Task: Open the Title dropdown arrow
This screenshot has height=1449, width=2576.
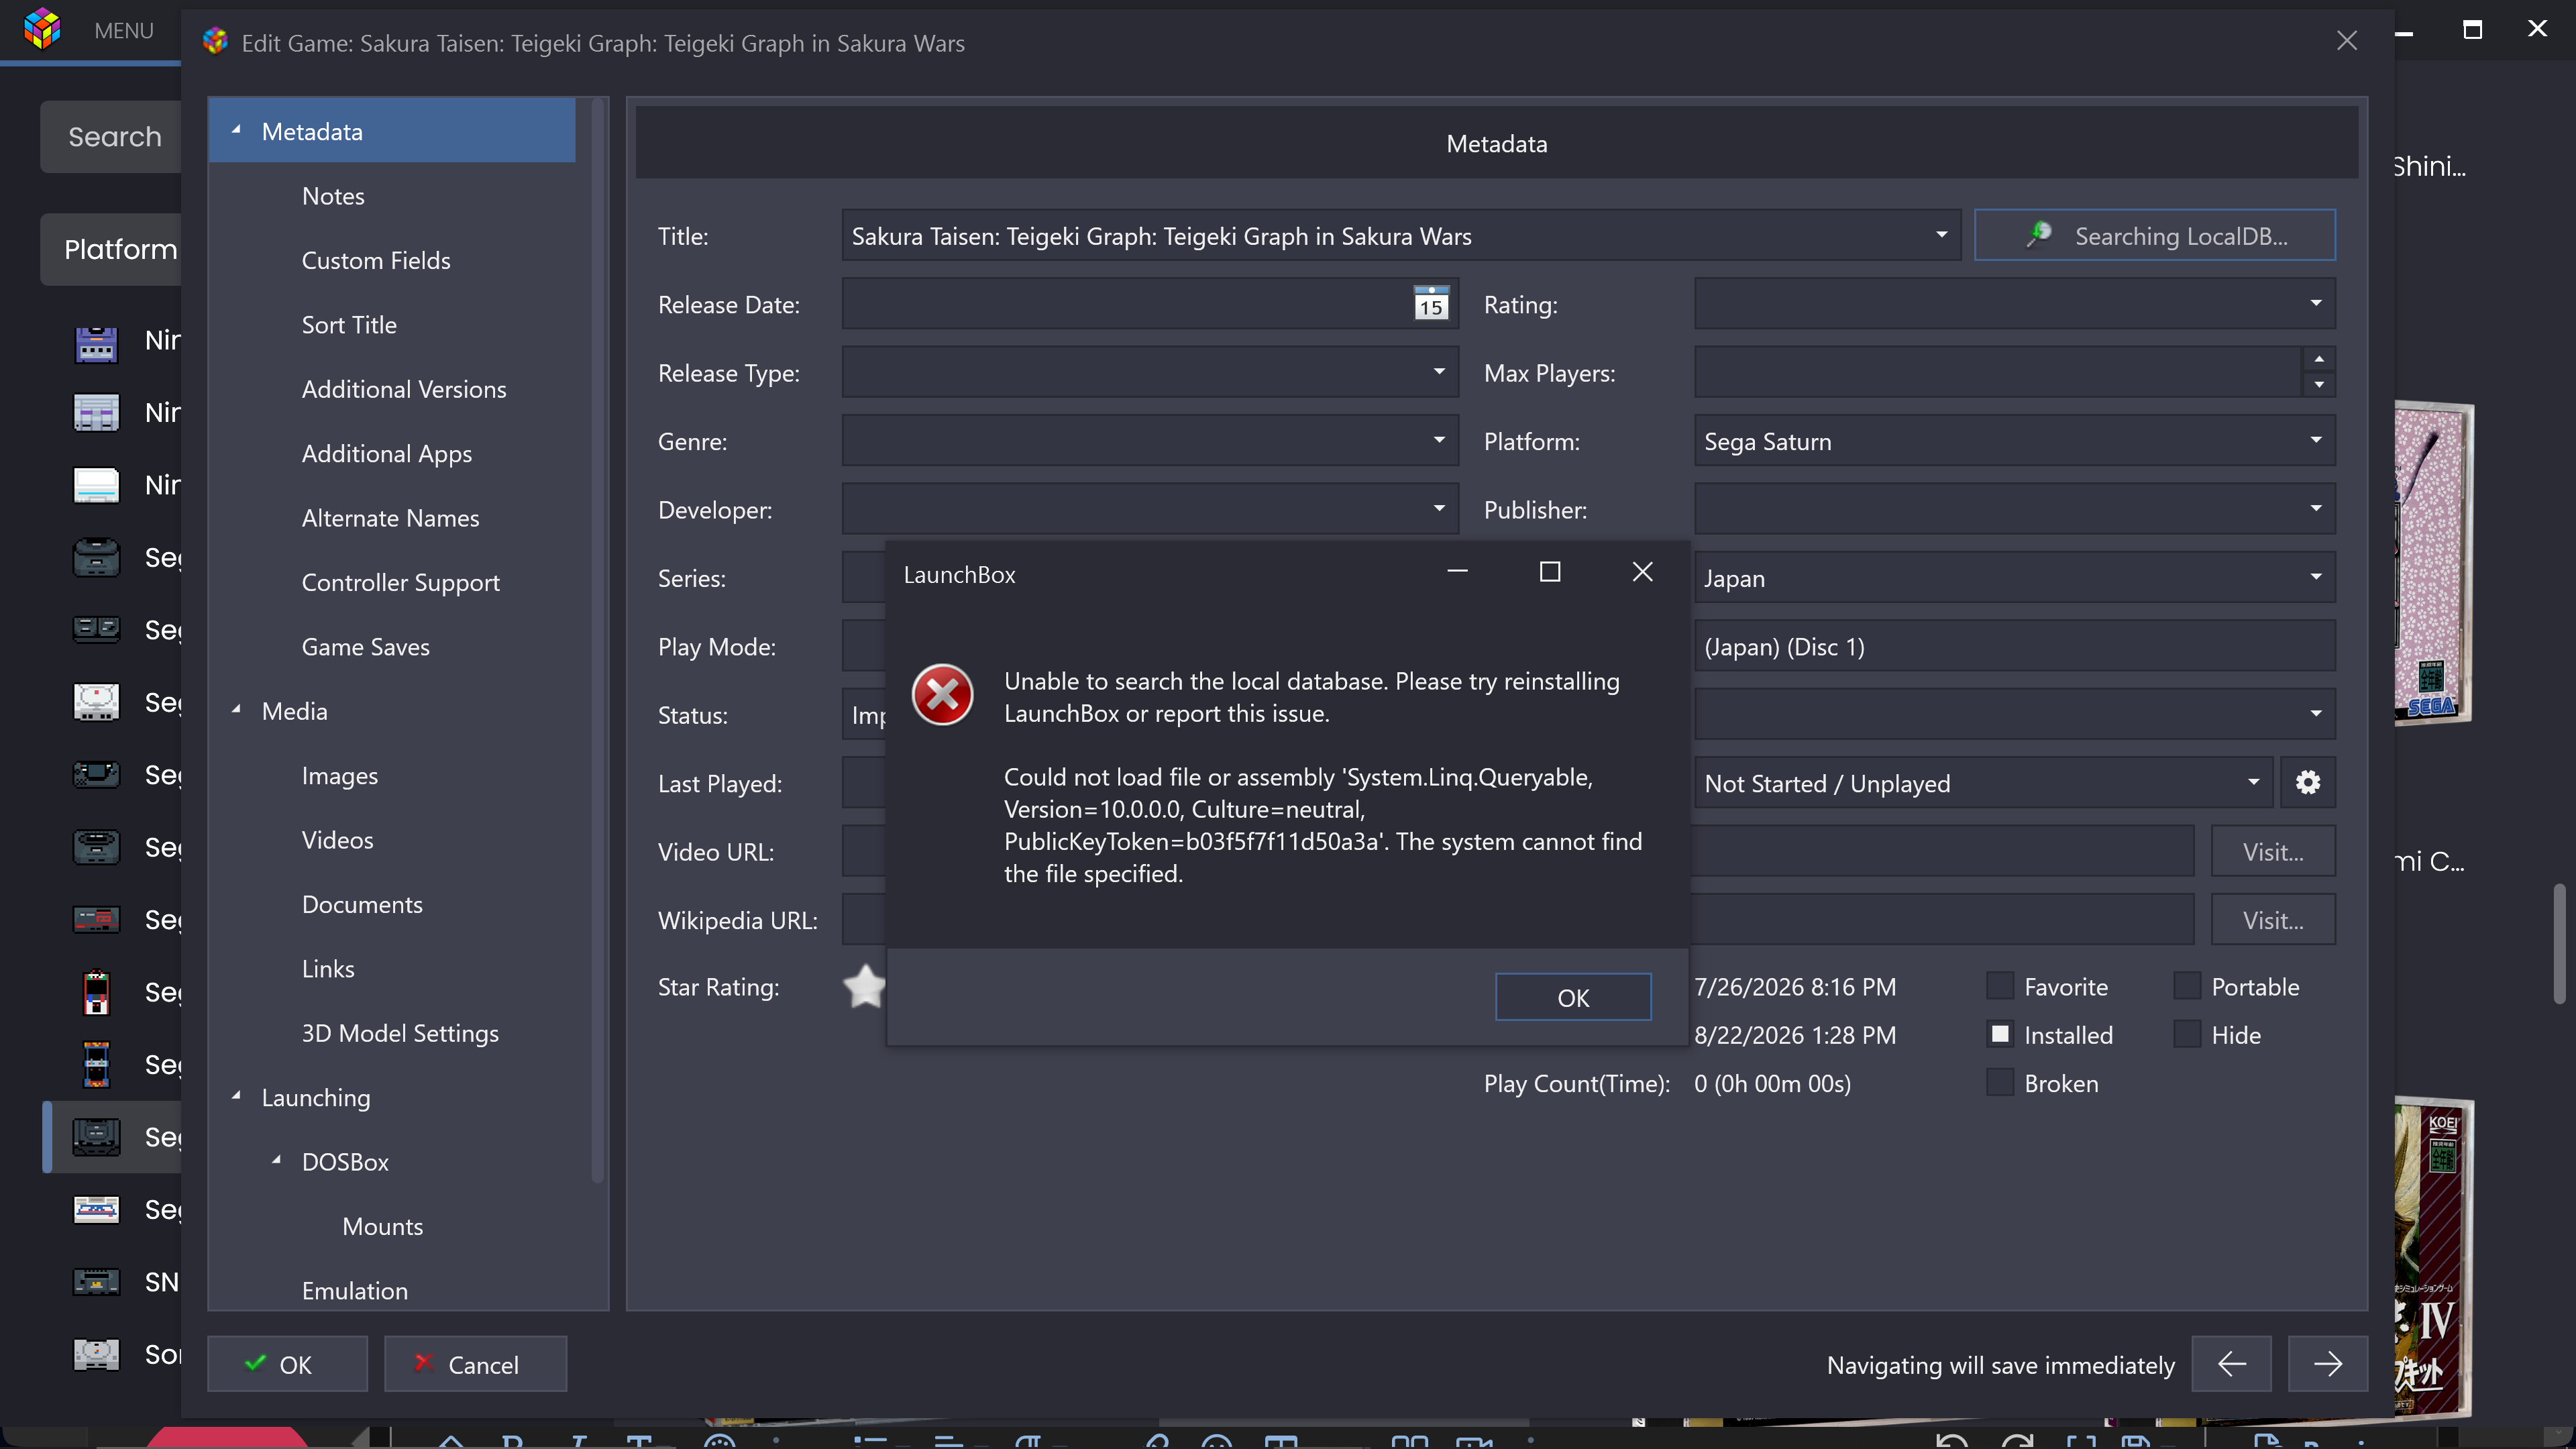Action: point(1940,235)
